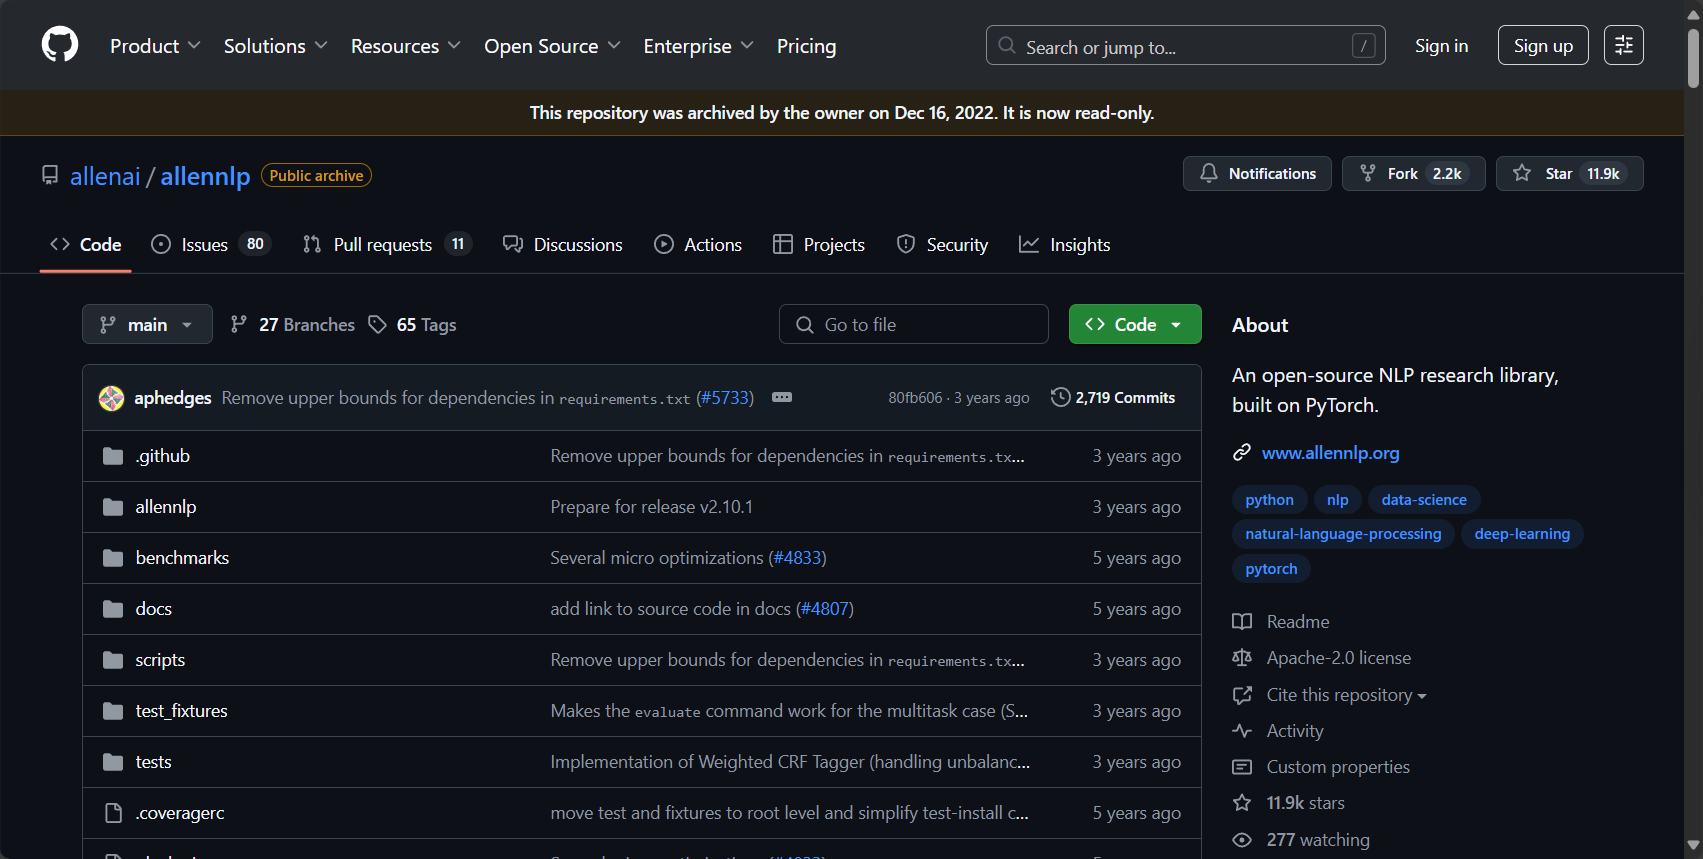The width and height of the screenshot is (1703, 859).
Task: View the 2,719 Commits history
Action: (x=1113, y=397)
